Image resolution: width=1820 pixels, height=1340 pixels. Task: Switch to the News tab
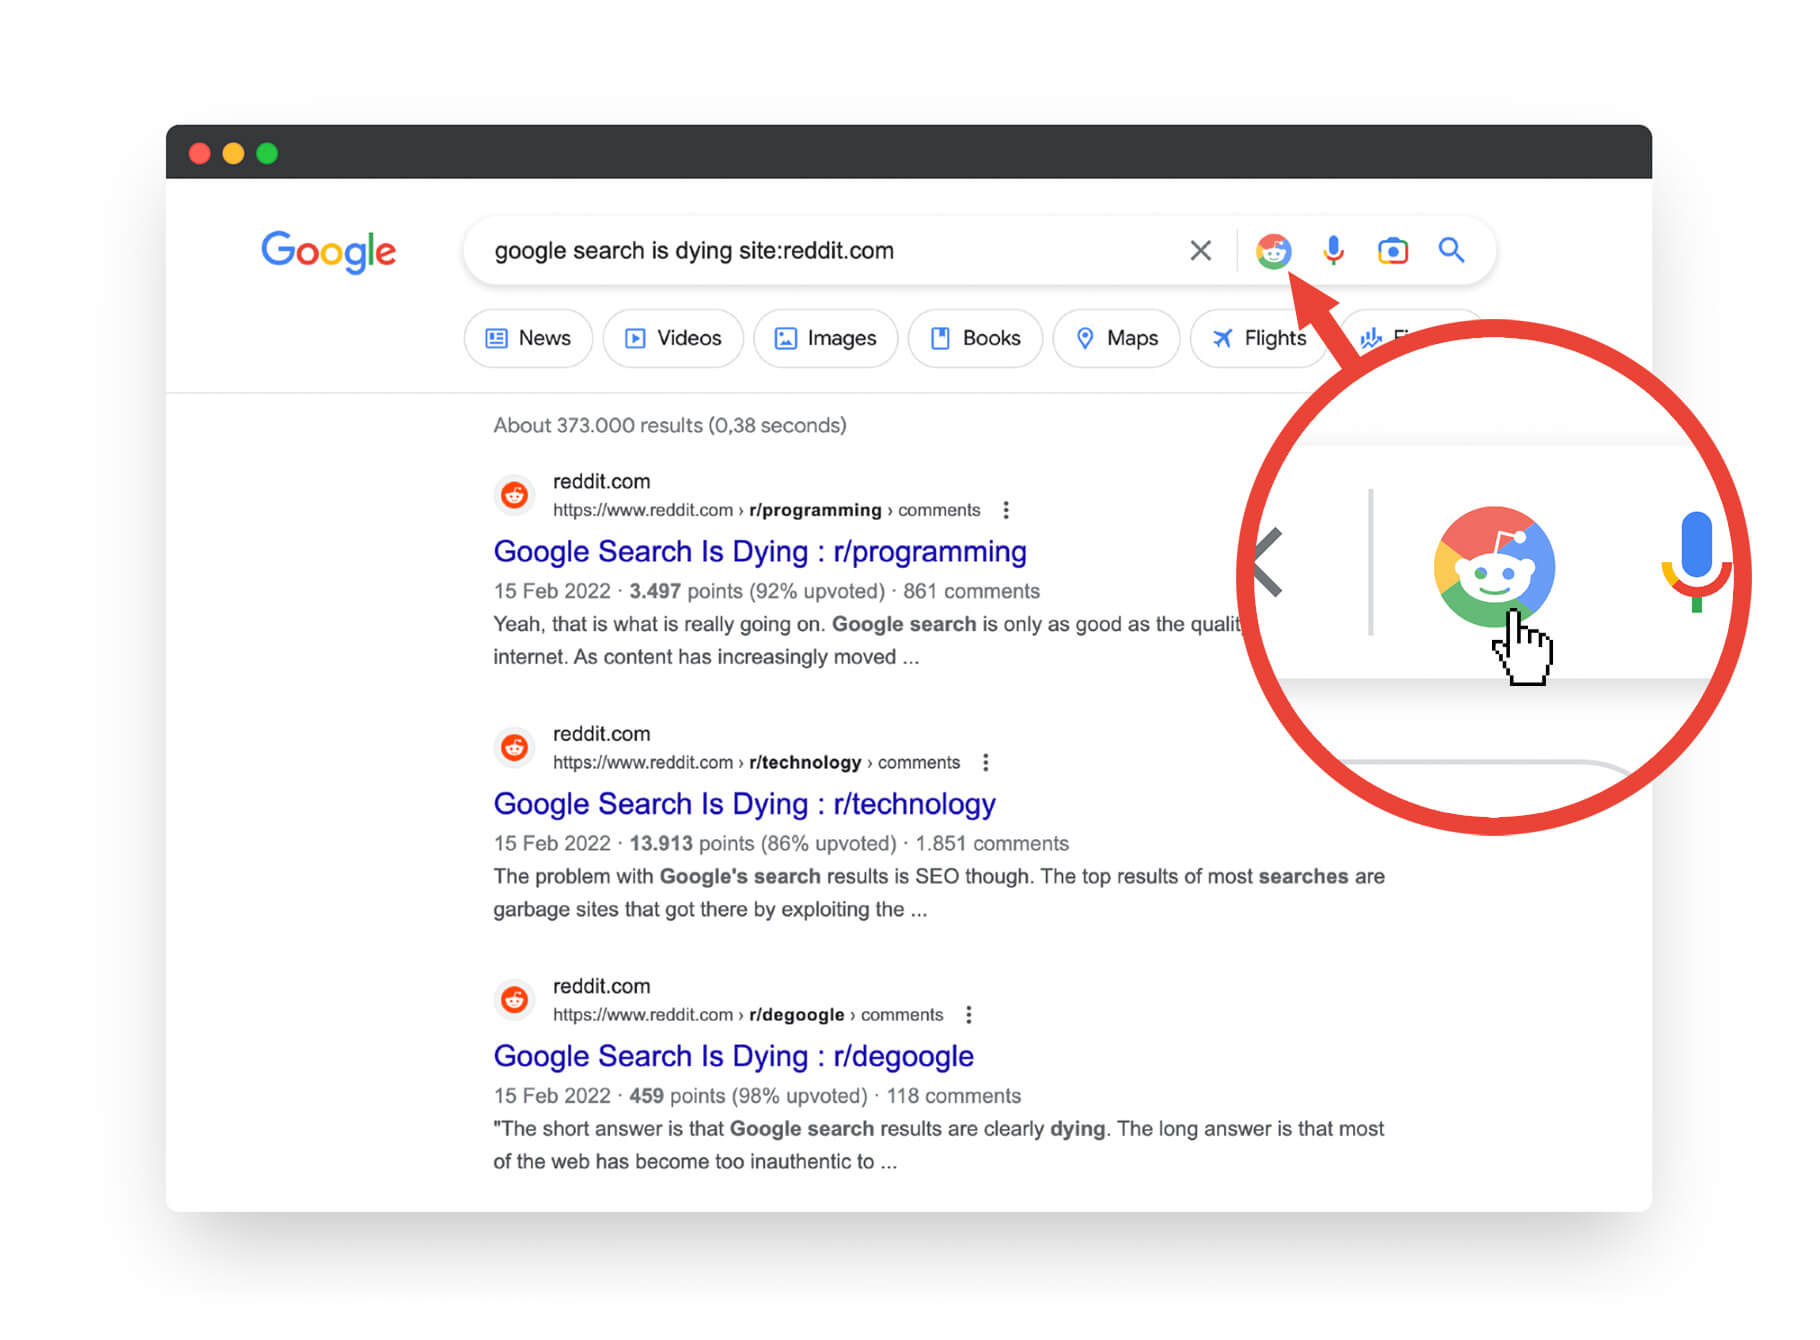click(528, 338)
